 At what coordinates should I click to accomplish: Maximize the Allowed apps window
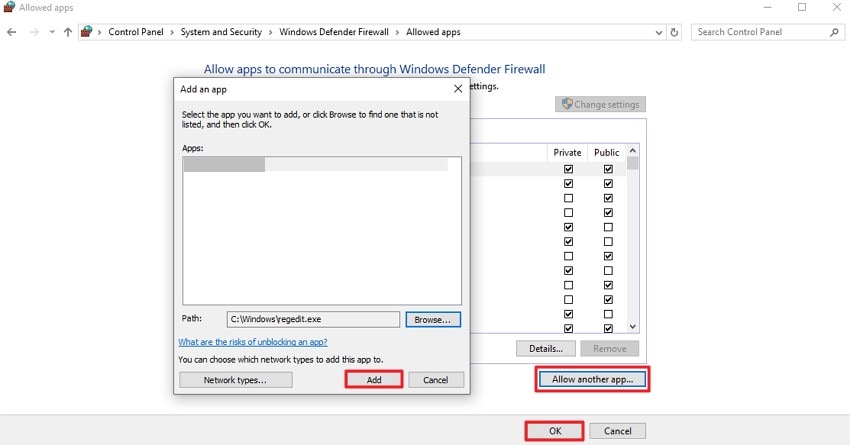pyautogui.click(x=802, y=7)
